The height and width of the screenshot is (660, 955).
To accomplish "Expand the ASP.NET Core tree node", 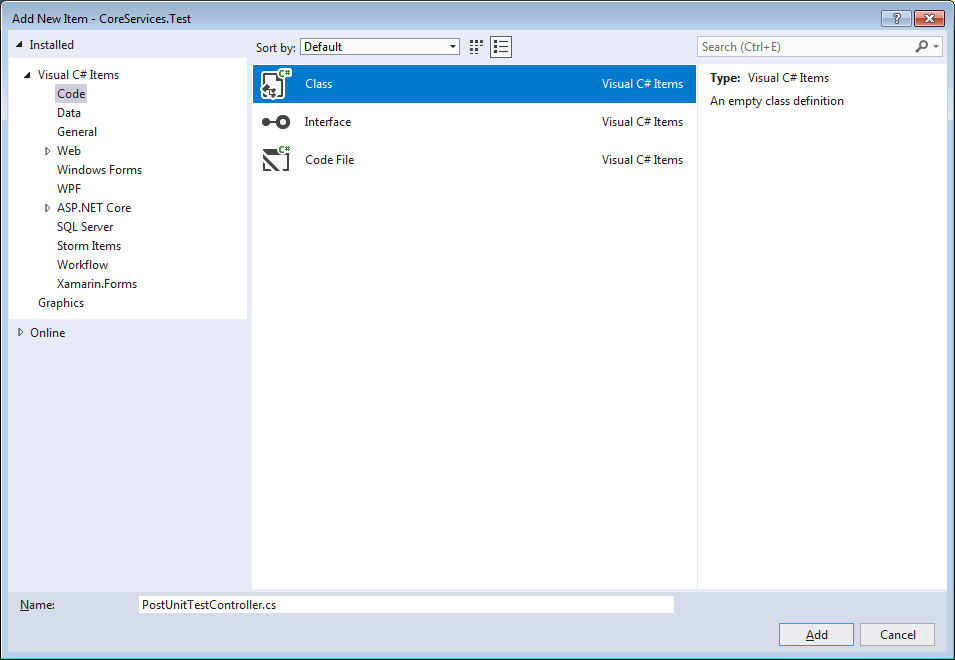I will 47,208.
